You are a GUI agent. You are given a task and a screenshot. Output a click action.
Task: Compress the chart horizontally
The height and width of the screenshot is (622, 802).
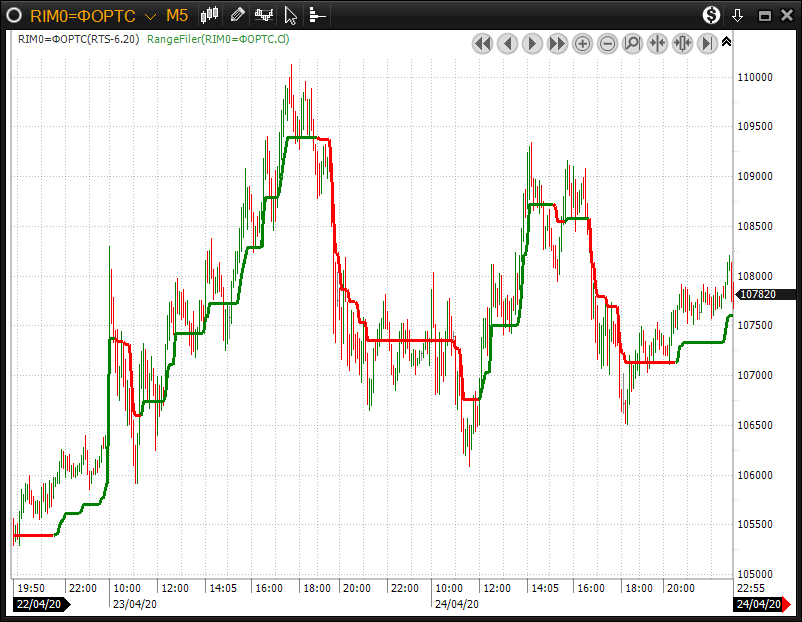(658, 43)
